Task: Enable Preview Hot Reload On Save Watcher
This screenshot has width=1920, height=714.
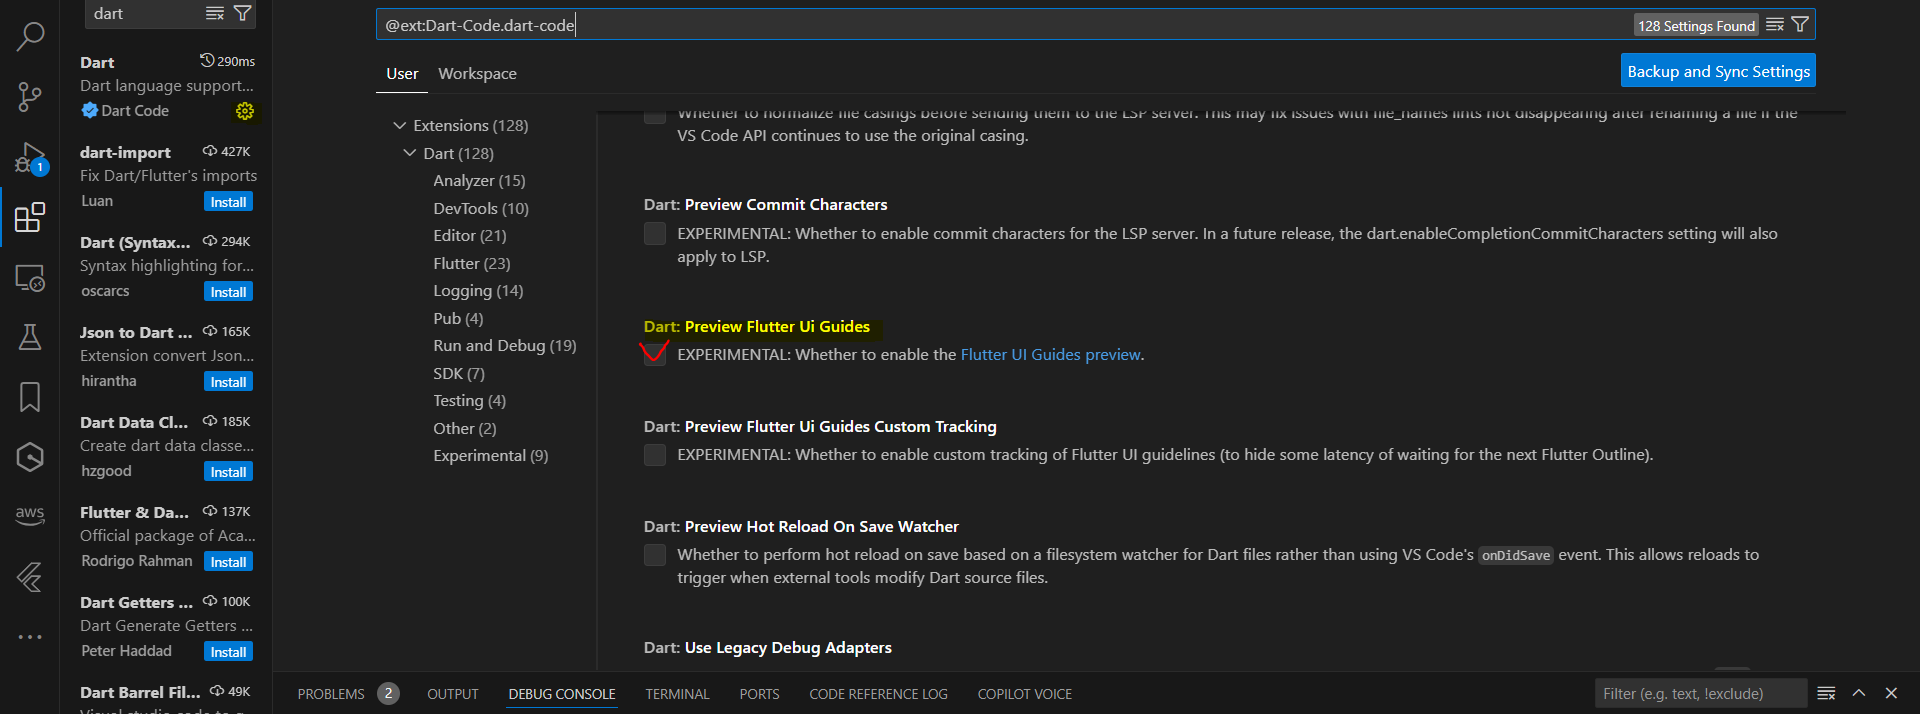Action: [655, 555]
